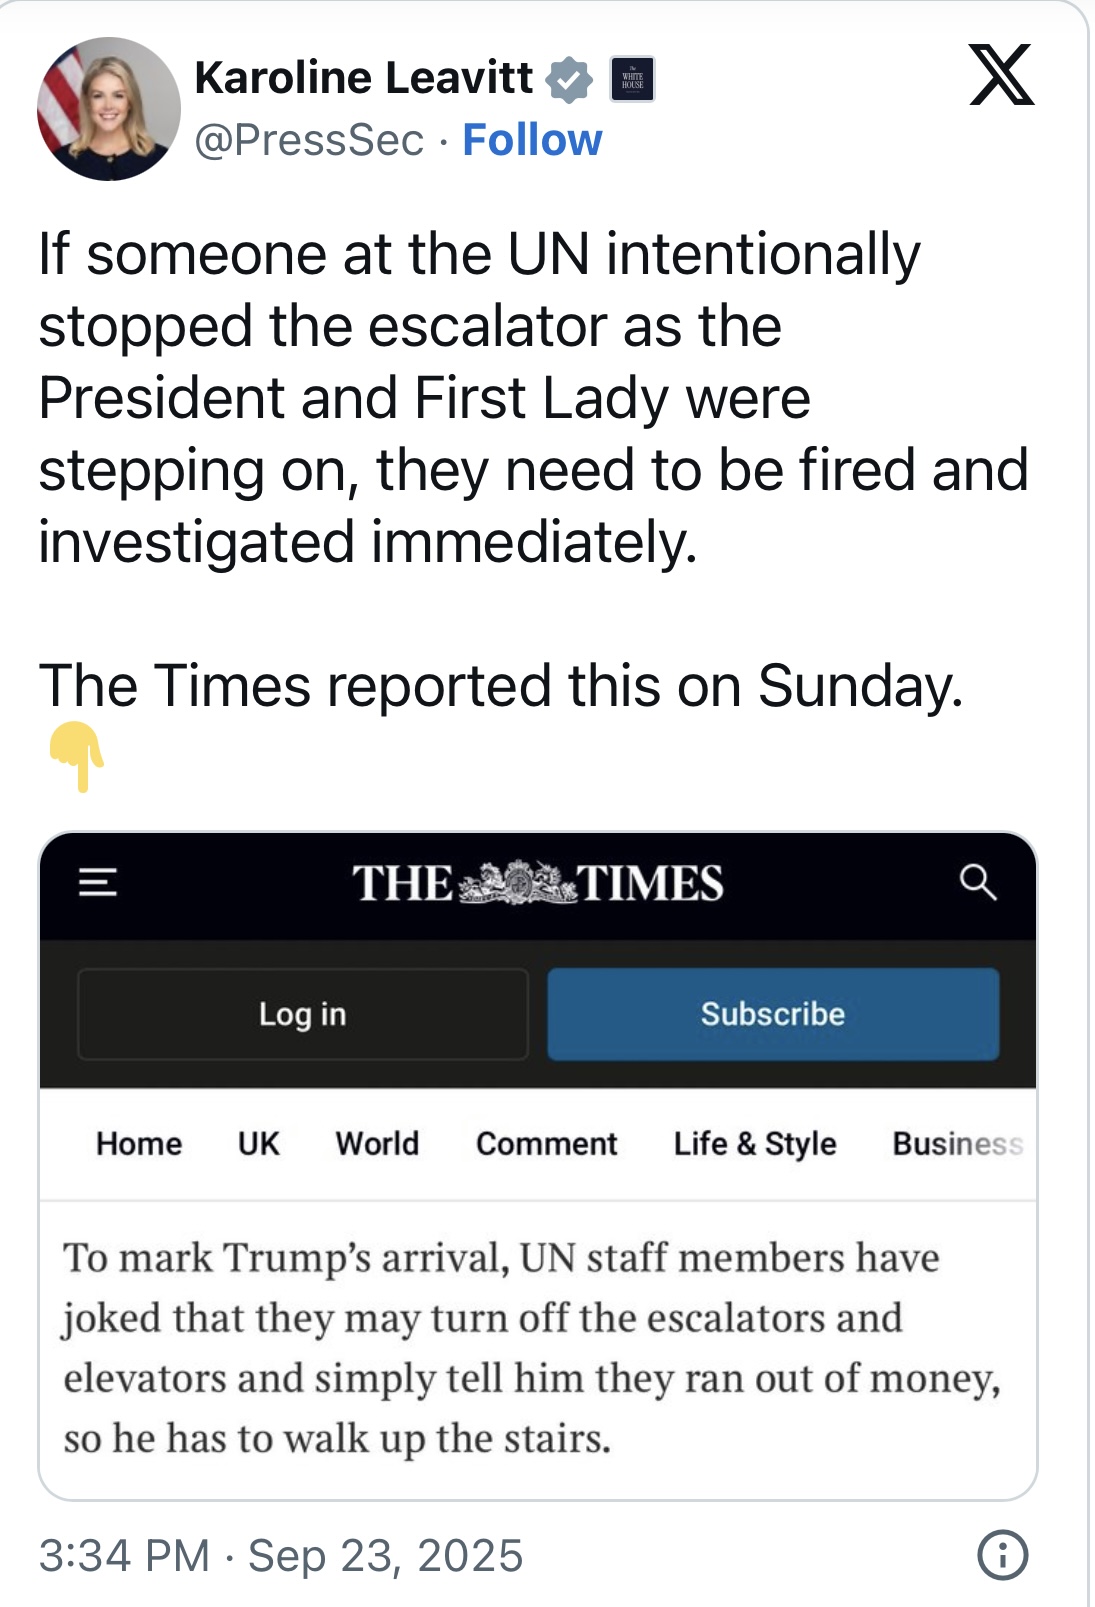
Task: Click The Times masthead logo
Action: [x=537, y=883]
